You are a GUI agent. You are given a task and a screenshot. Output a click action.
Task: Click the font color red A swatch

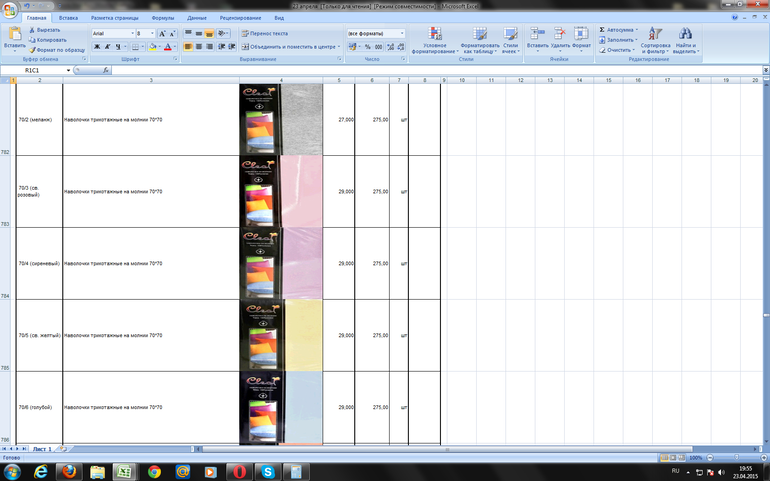[x=167, y=47]
